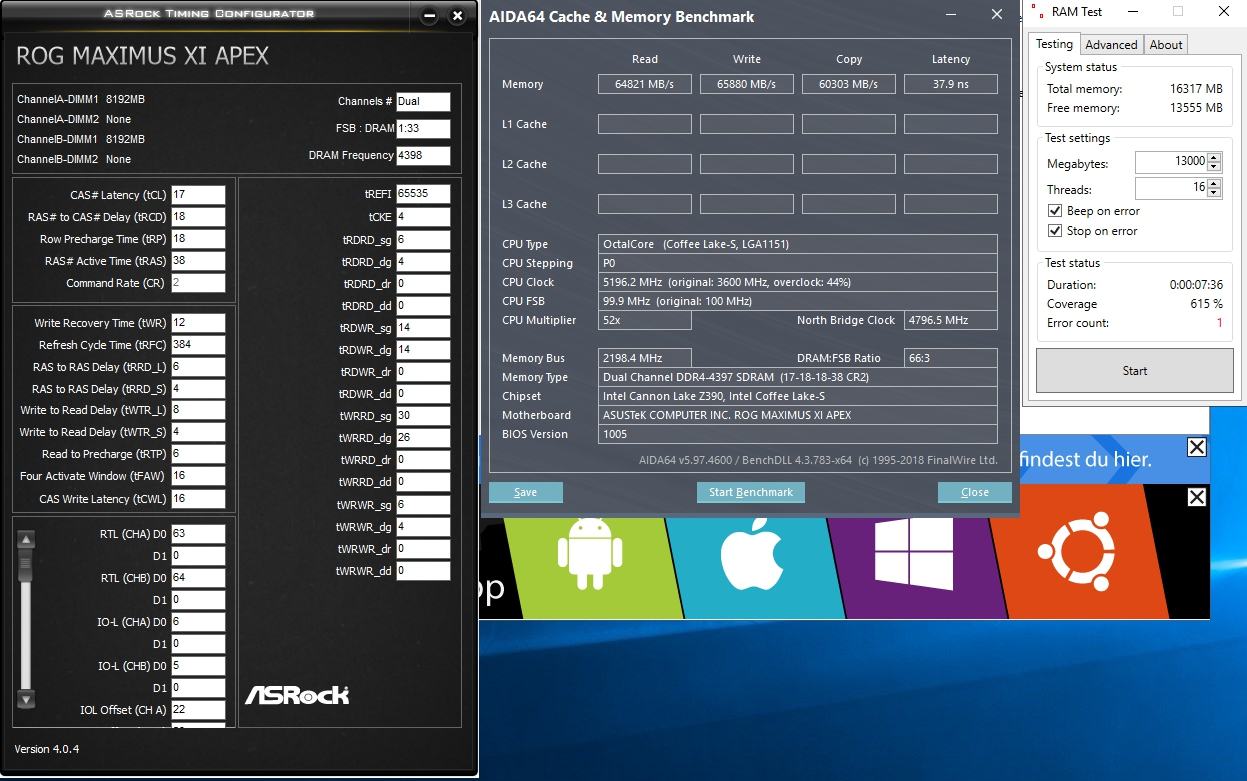Close the lower OS tiles ad banner
Screen dimensions: 1247x781
point(1196,497)
